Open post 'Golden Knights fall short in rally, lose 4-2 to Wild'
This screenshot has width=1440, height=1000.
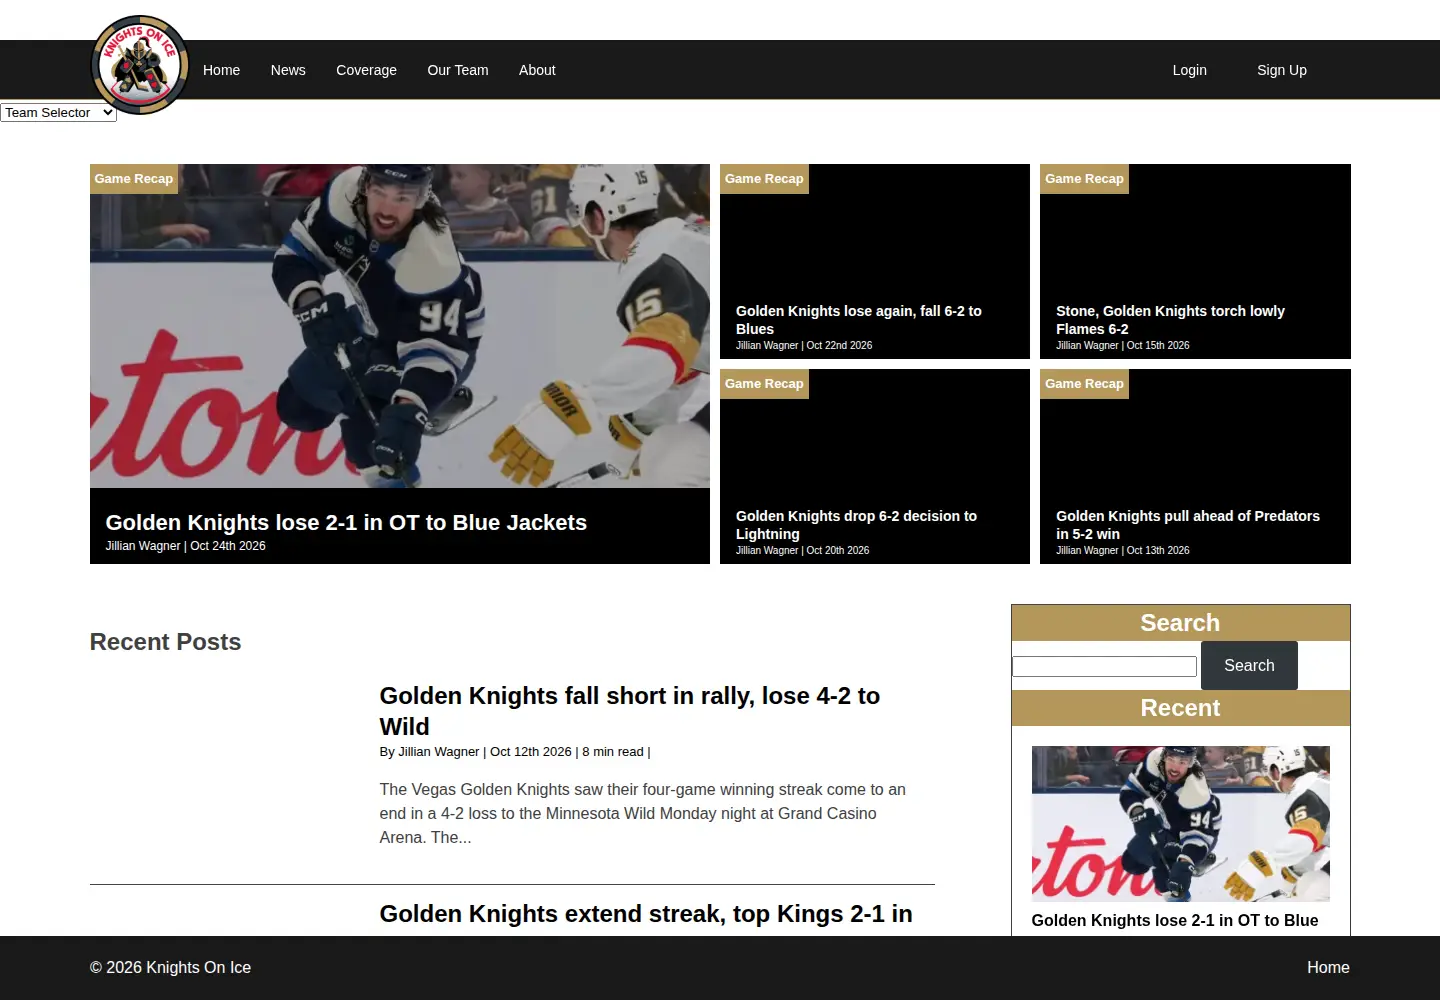630,711
